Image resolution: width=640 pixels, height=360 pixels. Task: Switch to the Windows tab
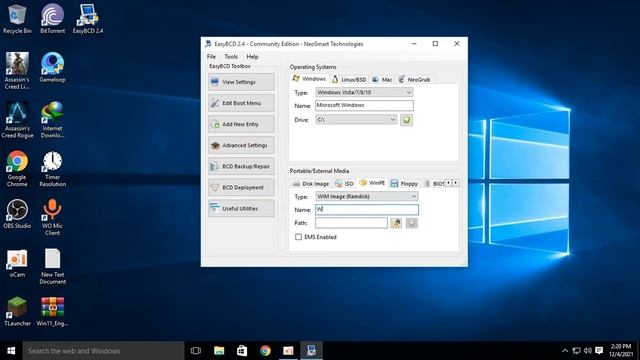(x=309, y=79)
